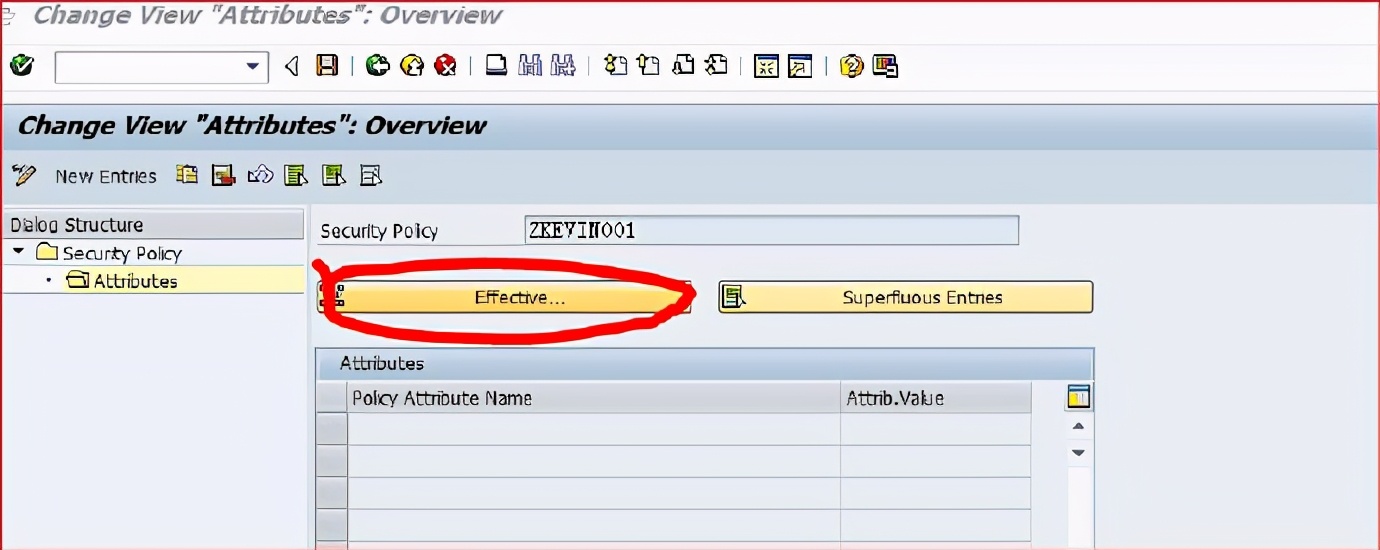Collapse the Security Policy tree node
The height and width of the screenshot is (550, 1380).
(18, 252)
